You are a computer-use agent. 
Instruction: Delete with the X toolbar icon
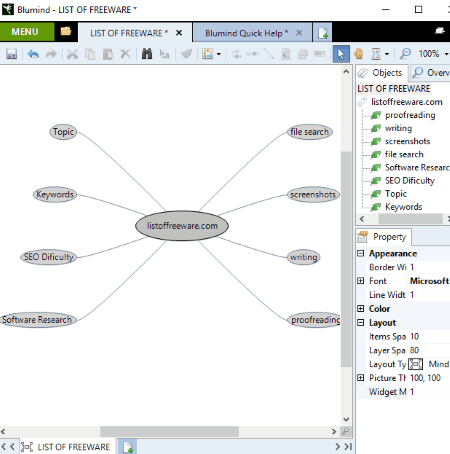click(125, 54)
